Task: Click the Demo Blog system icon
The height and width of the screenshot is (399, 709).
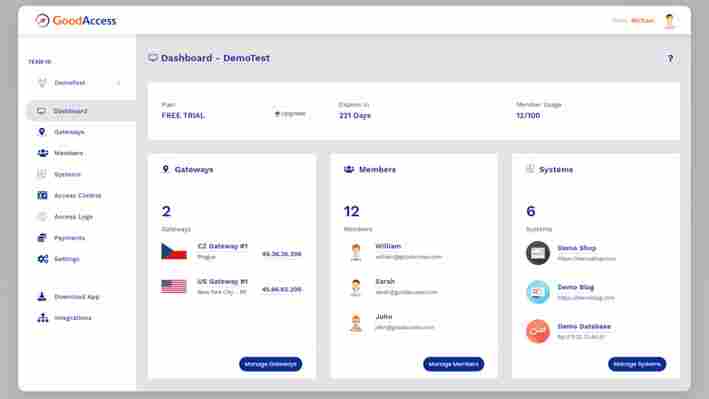Action: coord(538,292)
